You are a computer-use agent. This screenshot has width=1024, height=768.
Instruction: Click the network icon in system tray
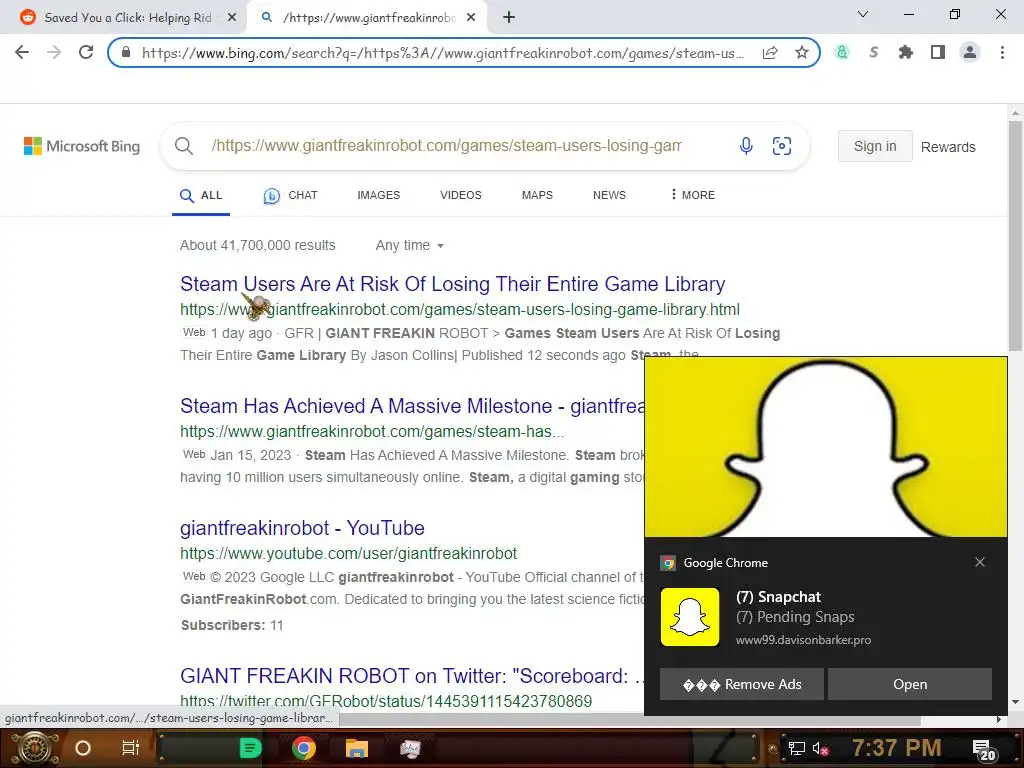pyautogui.click(x=796, y=748)
